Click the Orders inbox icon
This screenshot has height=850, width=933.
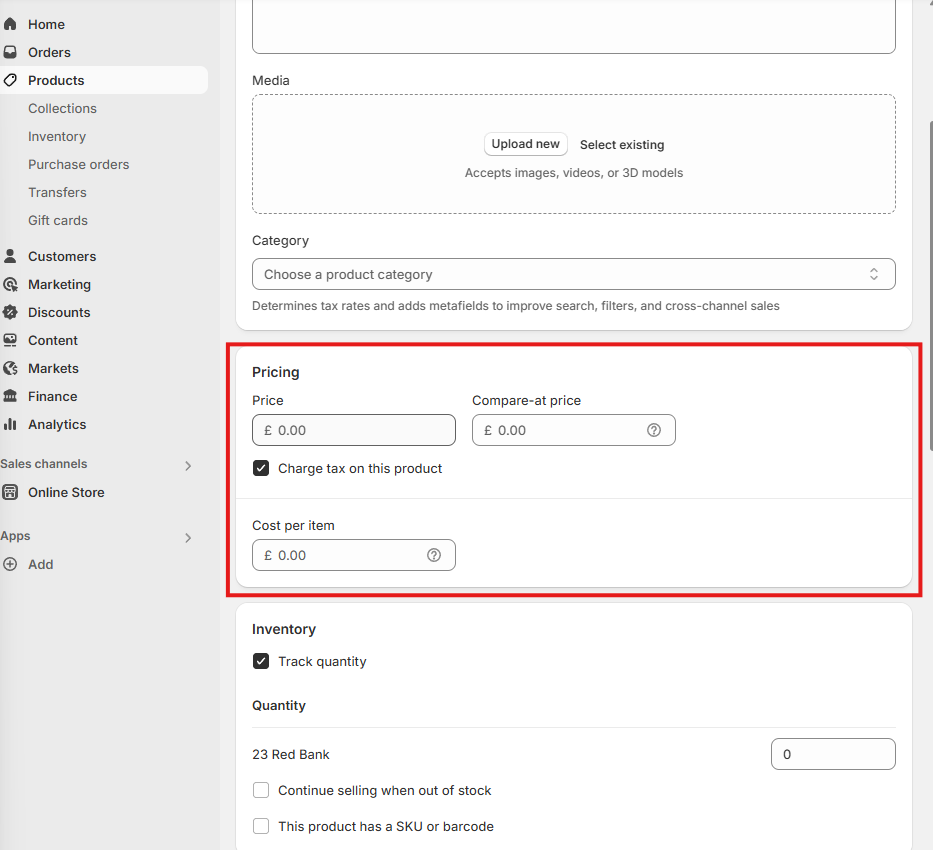10,52
